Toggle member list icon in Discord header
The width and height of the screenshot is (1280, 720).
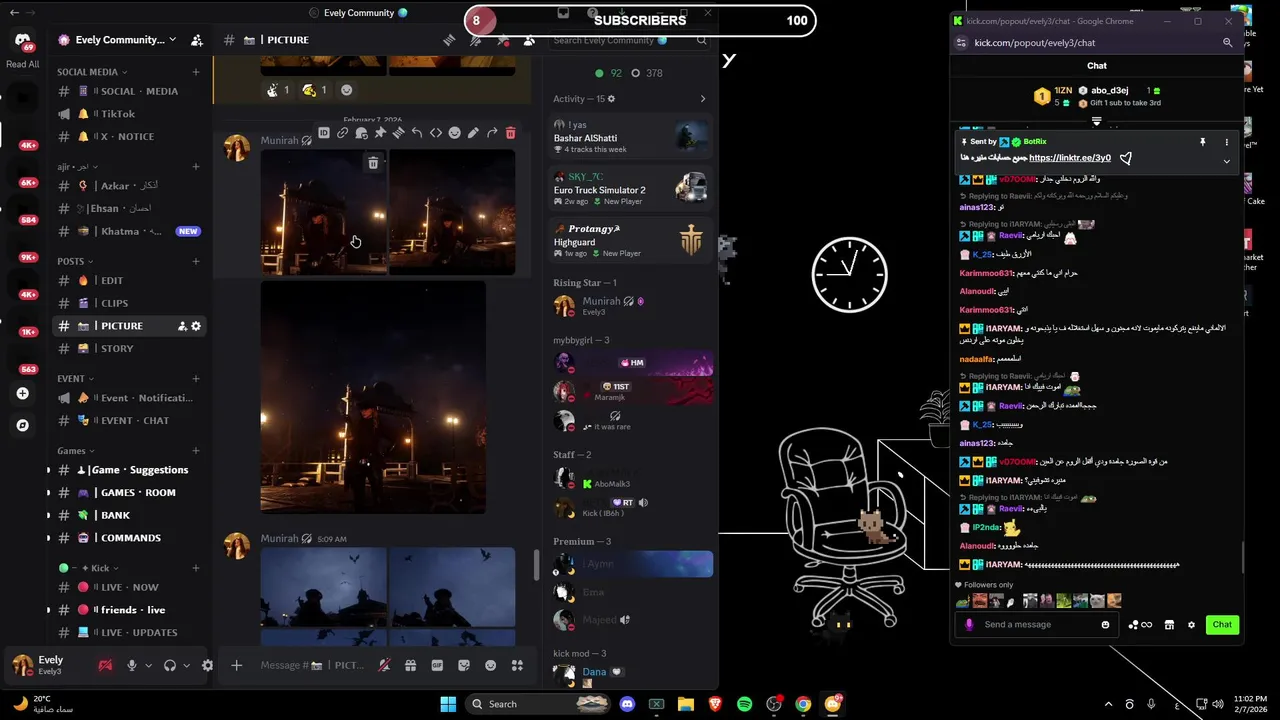click(x=529, y=40)
